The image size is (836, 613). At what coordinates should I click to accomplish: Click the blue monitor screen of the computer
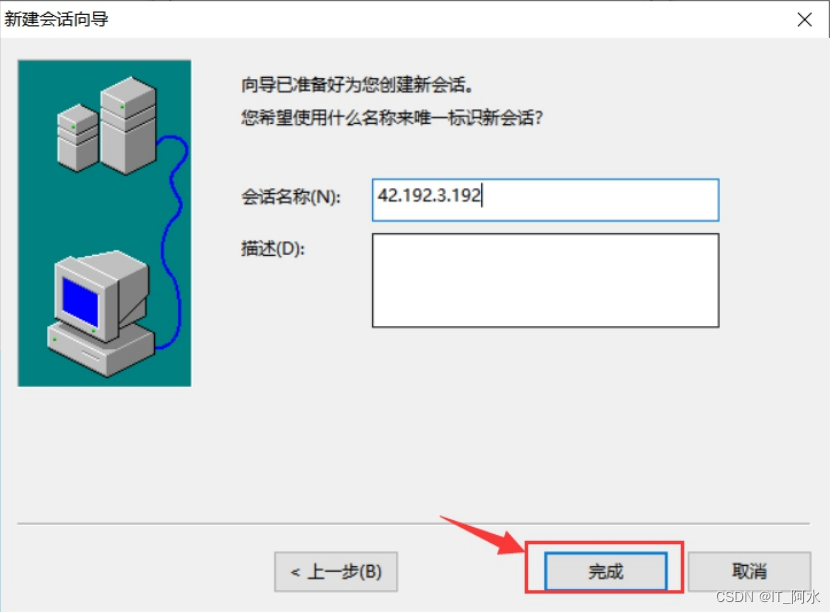tap(80, 302)
